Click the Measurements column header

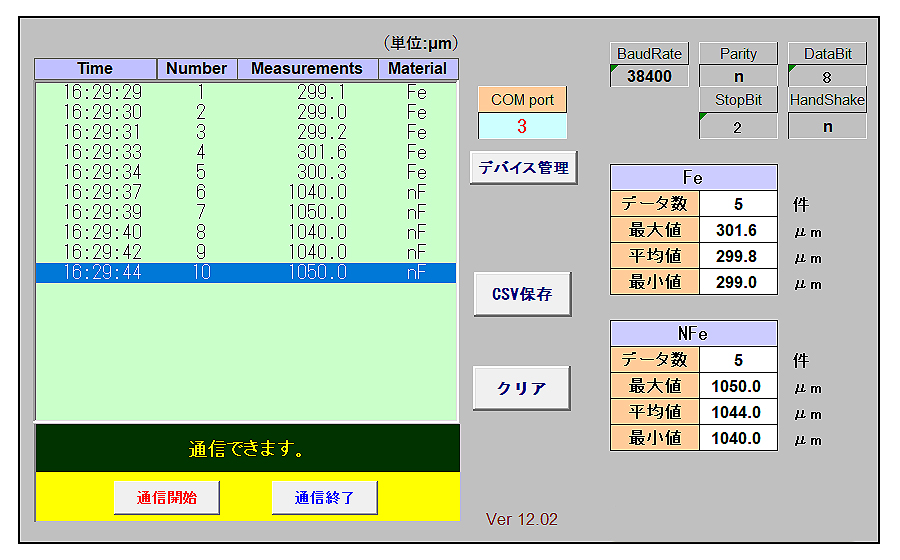[x=307, y=69]
